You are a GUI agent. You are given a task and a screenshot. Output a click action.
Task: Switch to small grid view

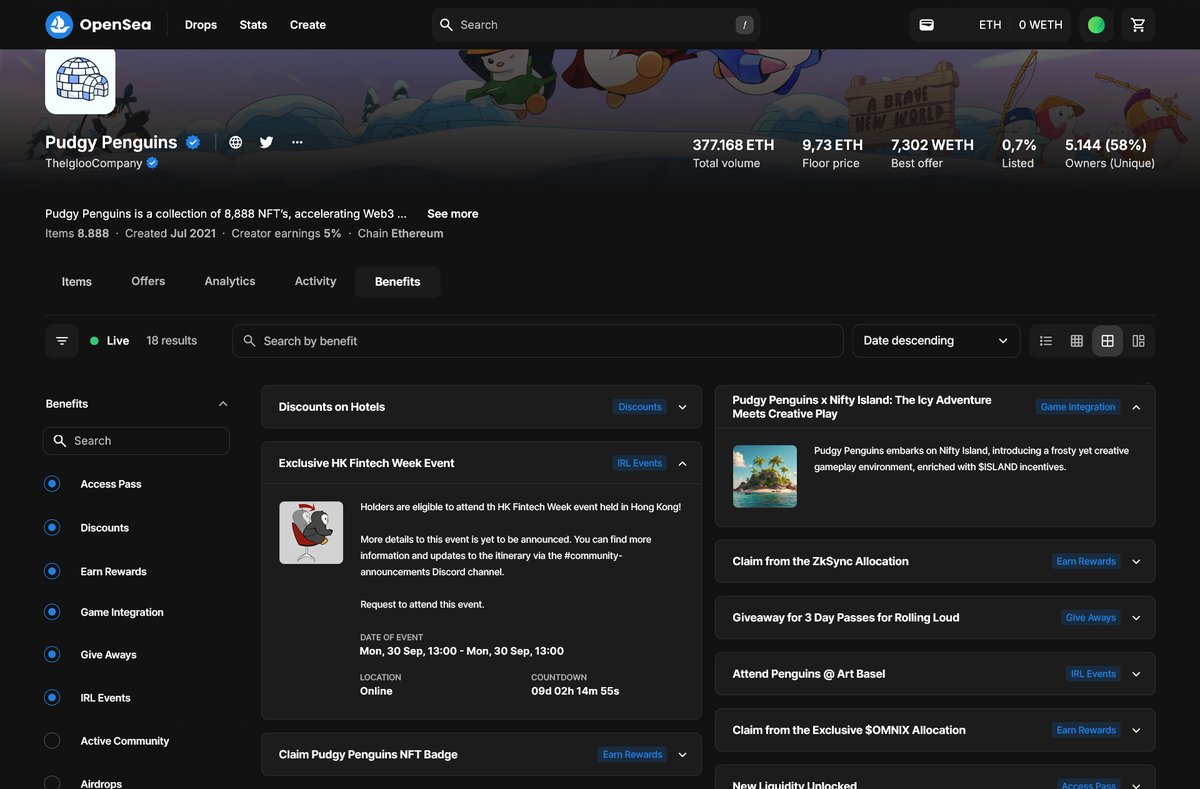click(x=1077, y=341)
